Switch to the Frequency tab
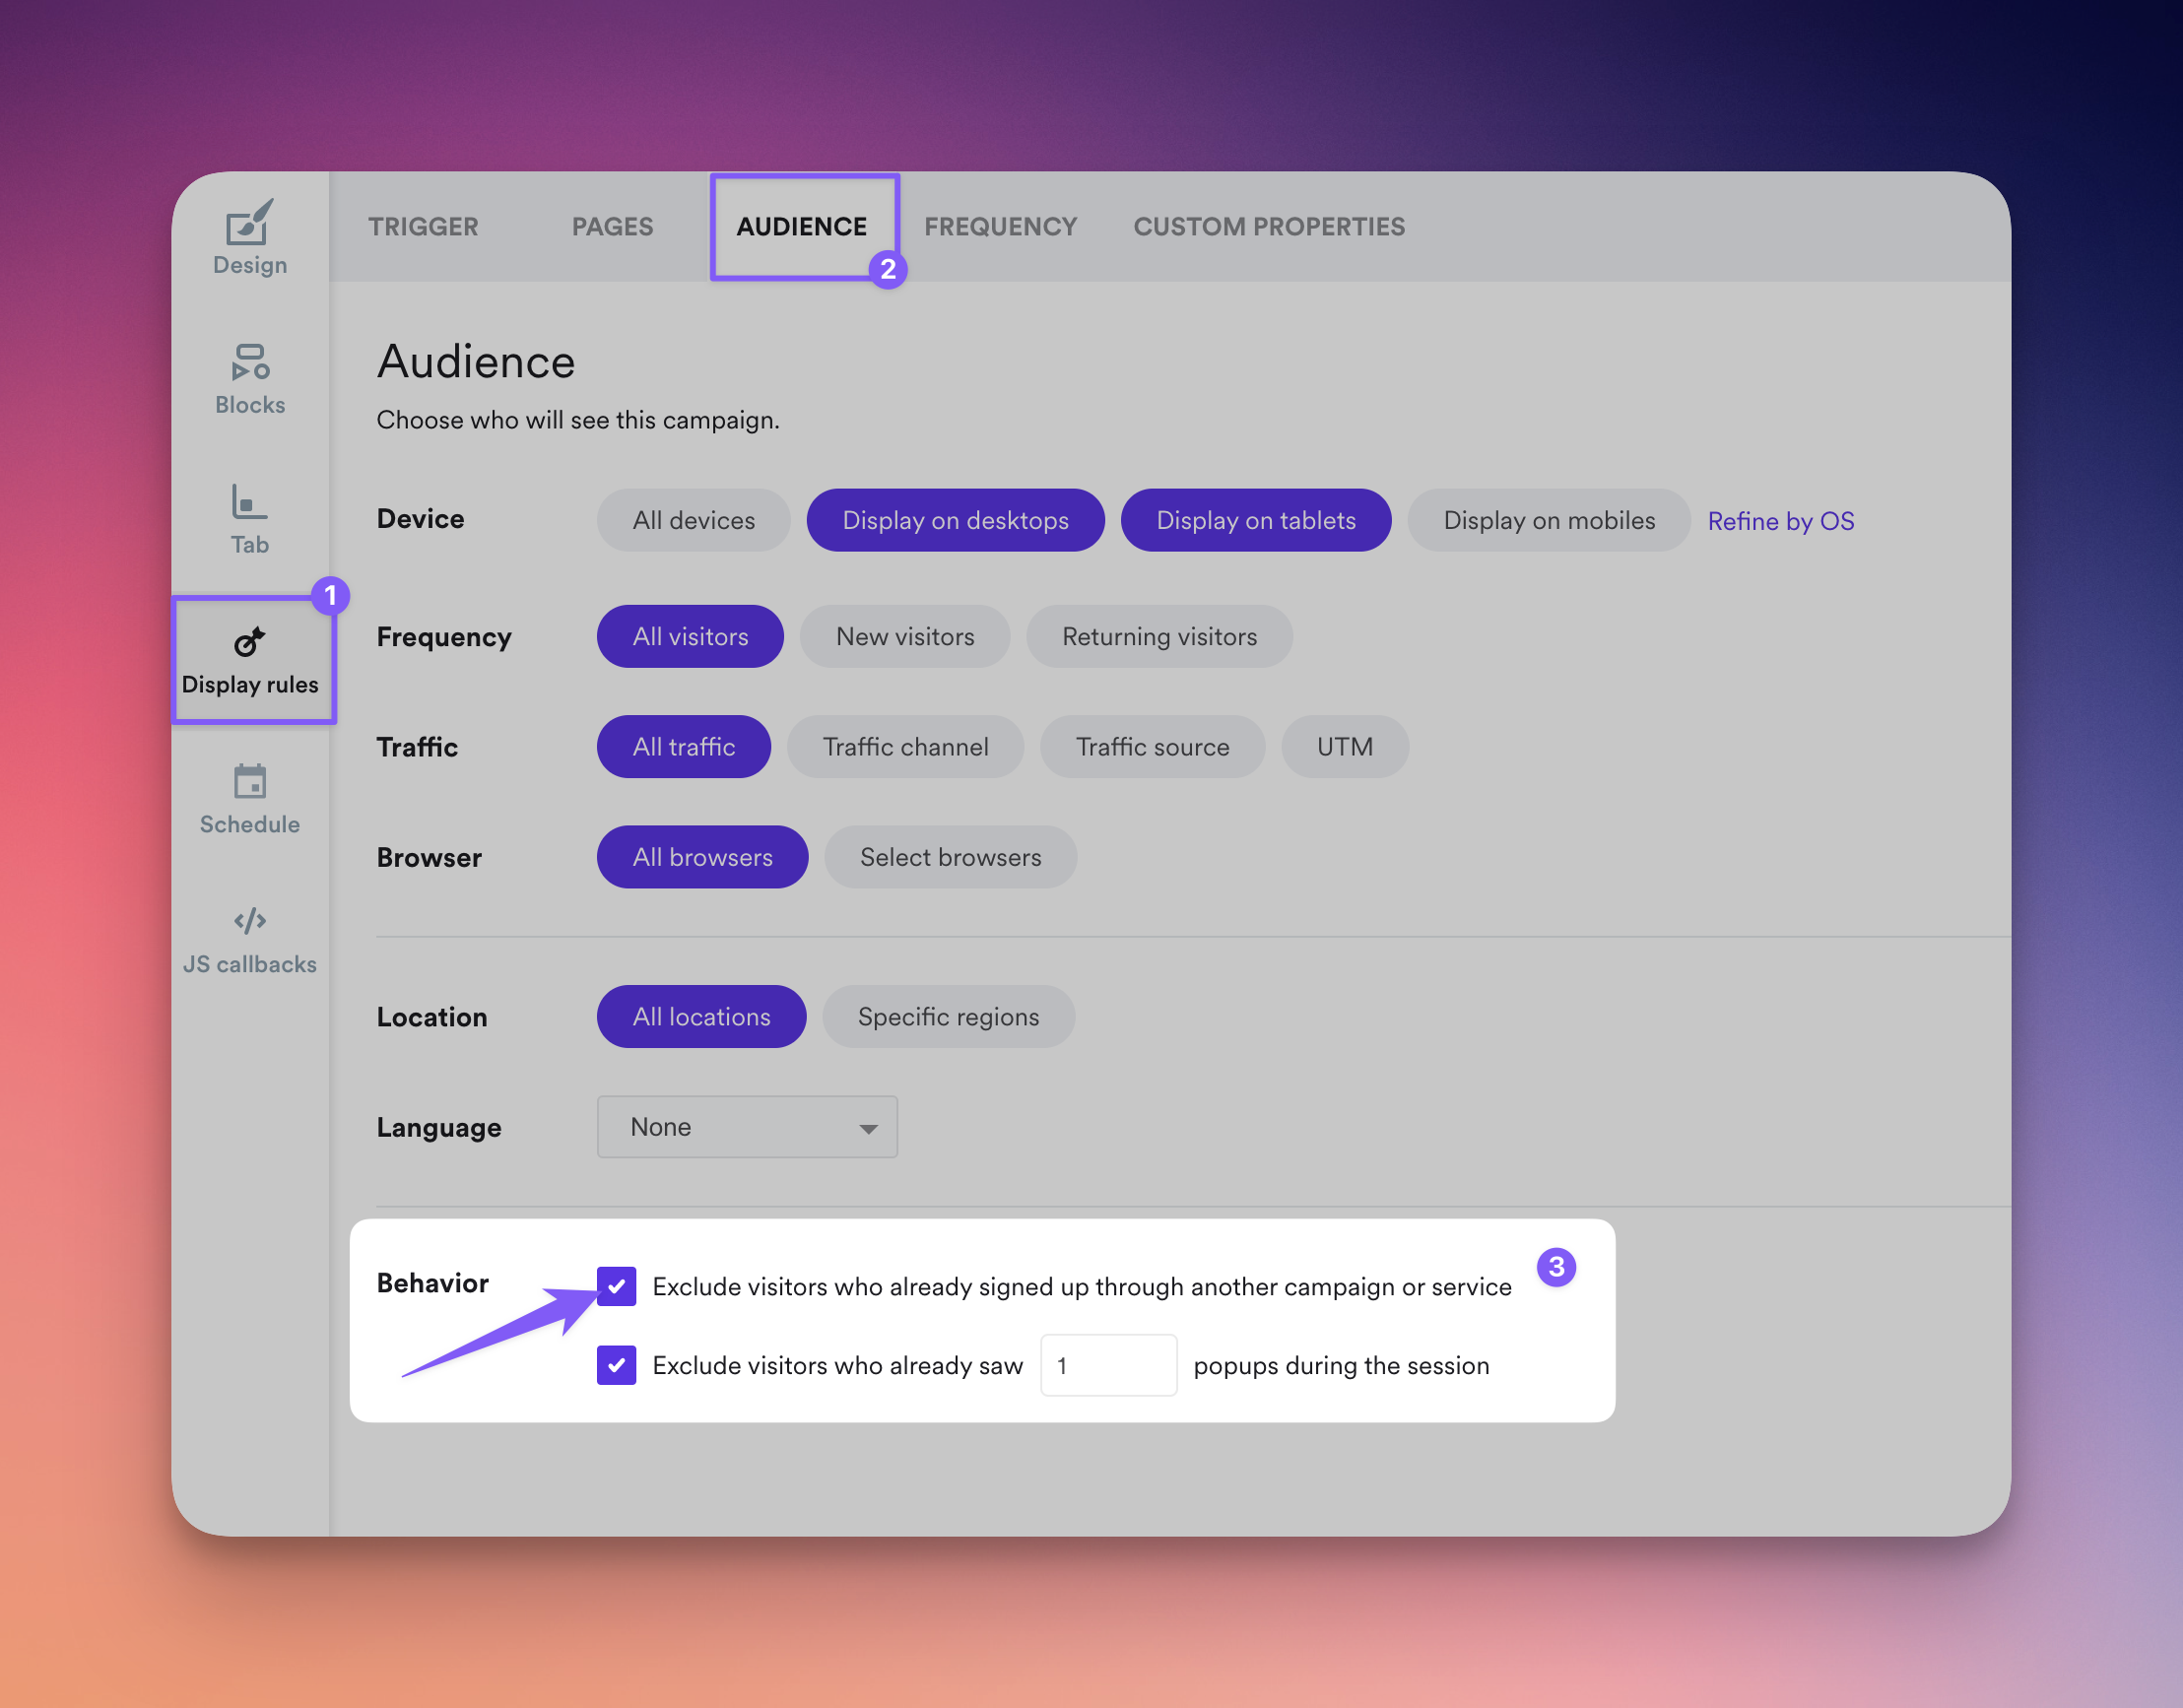The image size is (2183, 1708). click(x=1000, y=227)
